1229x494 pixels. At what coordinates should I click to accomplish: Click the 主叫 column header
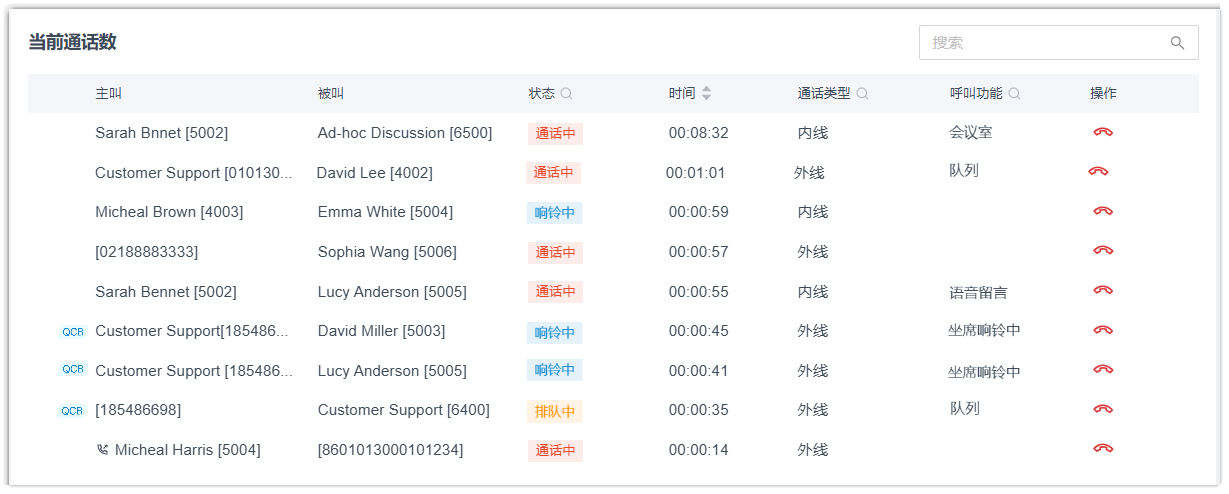108,93
